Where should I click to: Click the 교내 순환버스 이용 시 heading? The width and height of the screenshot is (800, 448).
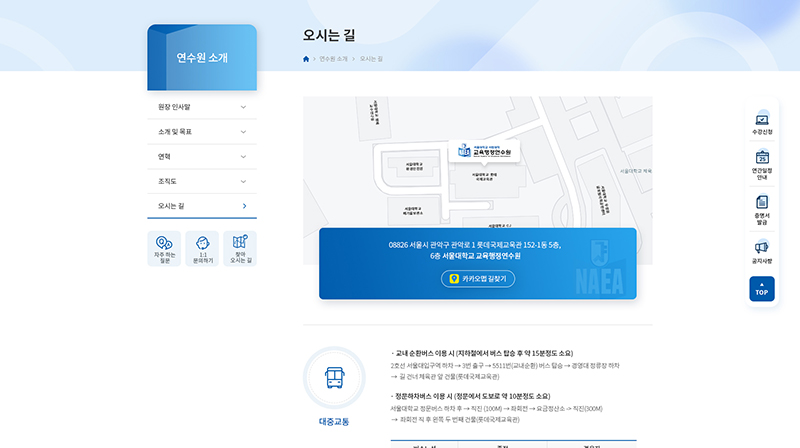click(x=482, y=353)
